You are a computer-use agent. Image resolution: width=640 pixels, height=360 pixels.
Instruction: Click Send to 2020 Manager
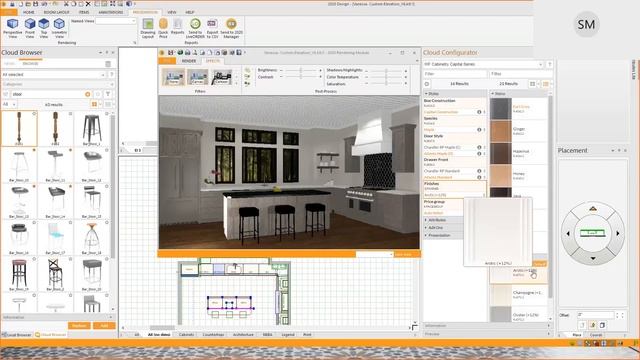(231, 28)
